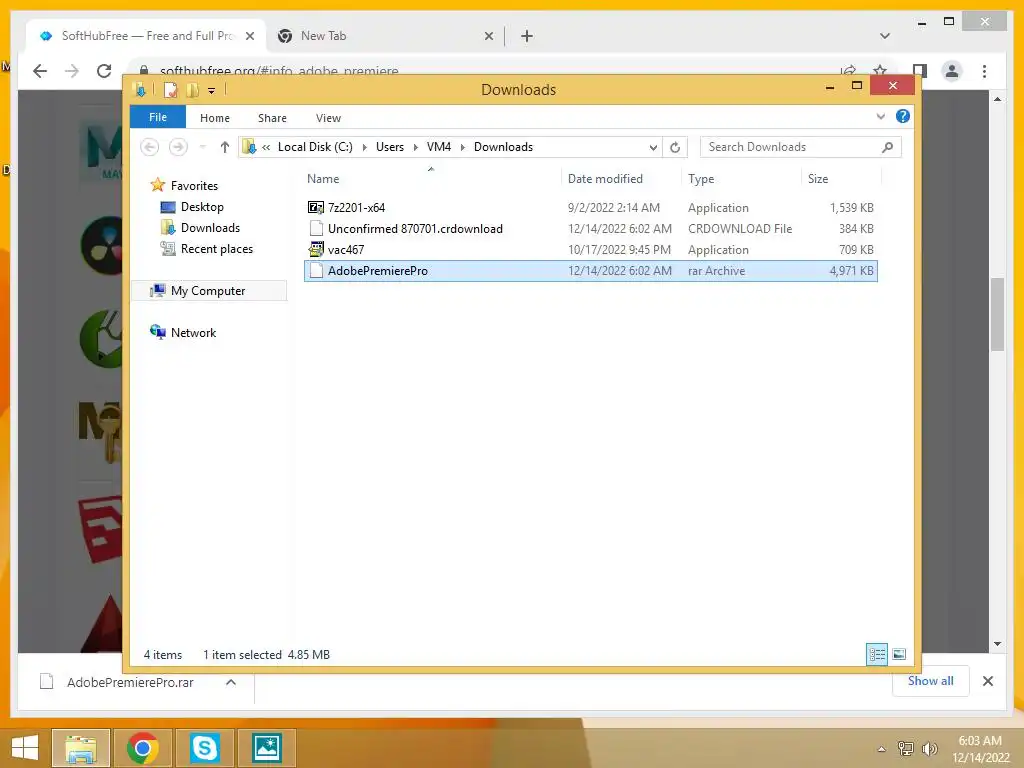Open quick access toolbar customize dropdown

click(212, 91)
